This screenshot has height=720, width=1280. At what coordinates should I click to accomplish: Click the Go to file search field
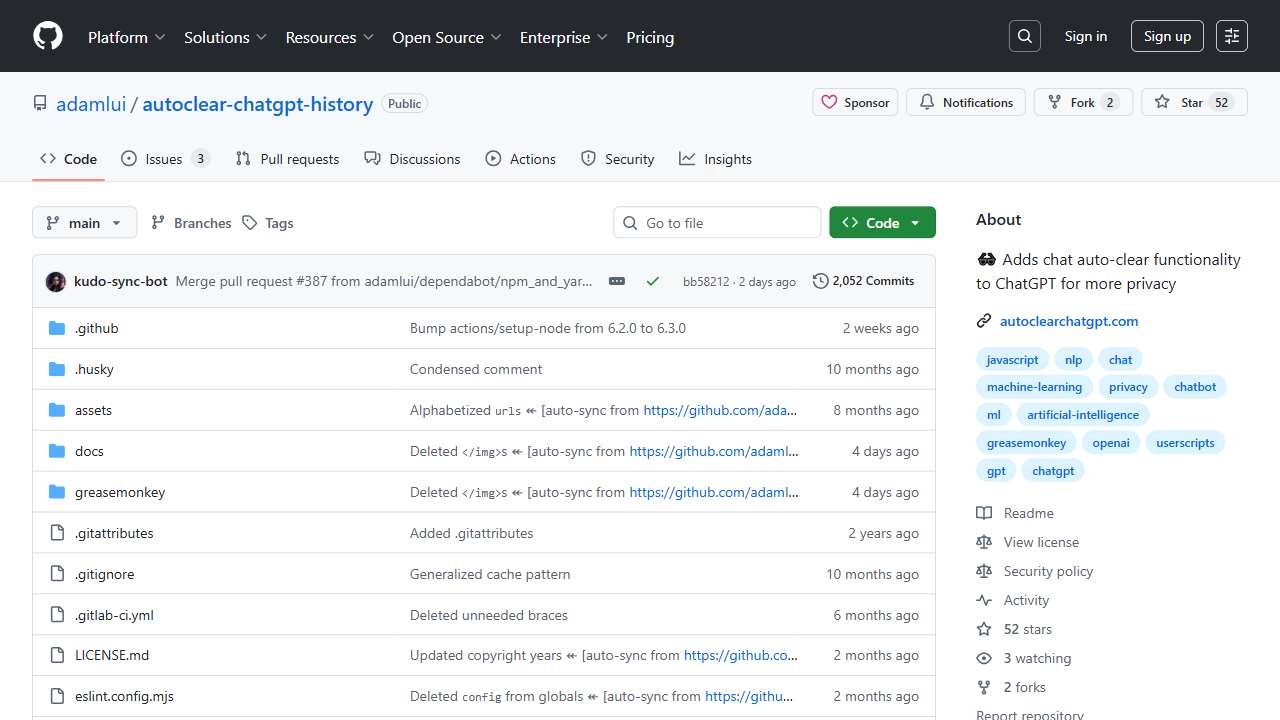pos(717,223)
